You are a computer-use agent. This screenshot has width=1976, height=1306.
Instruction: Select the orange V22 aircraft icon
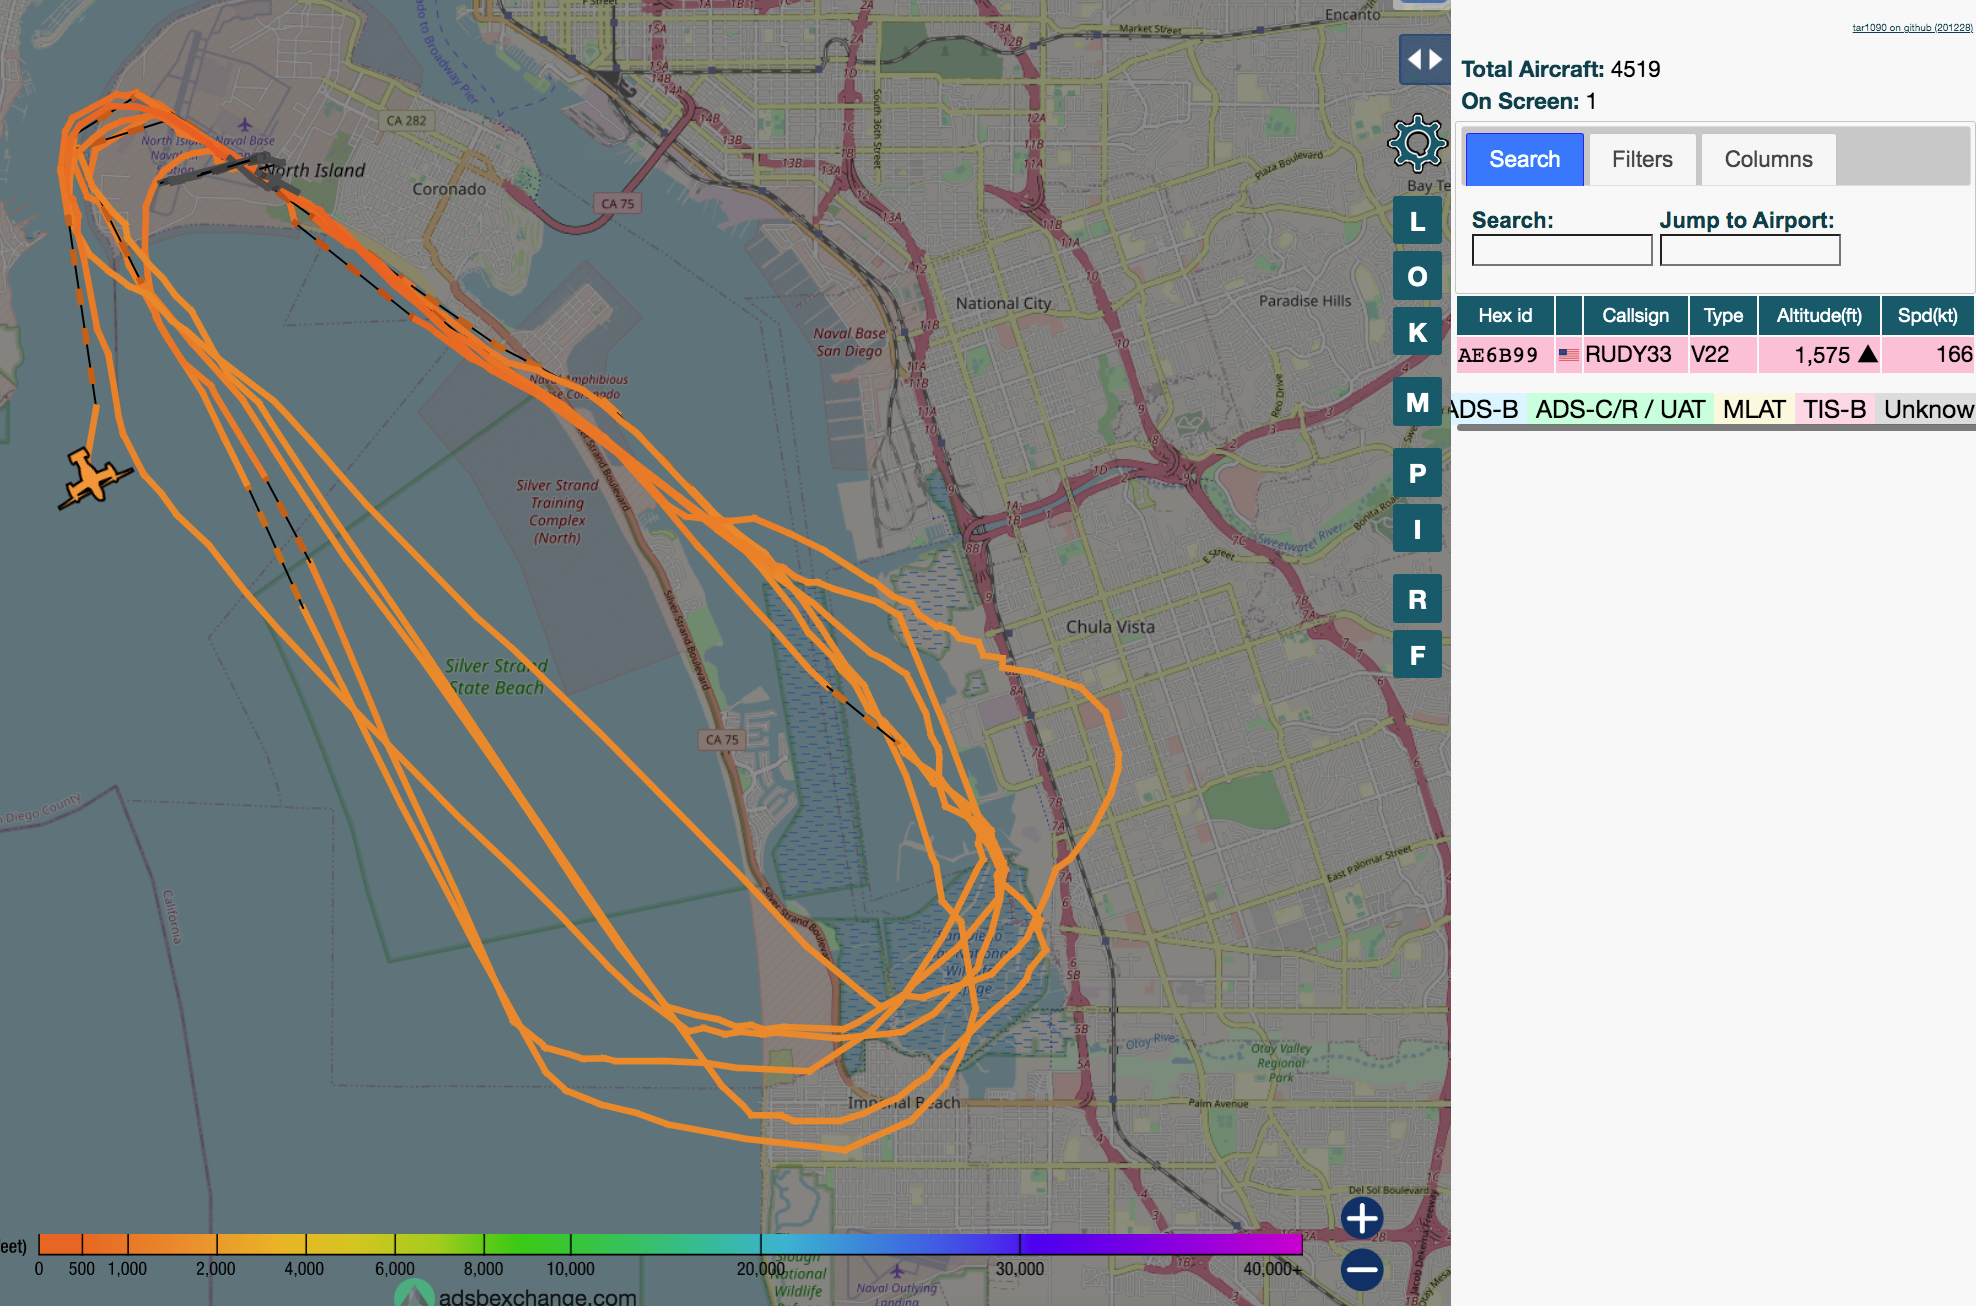tap(93, 478)
